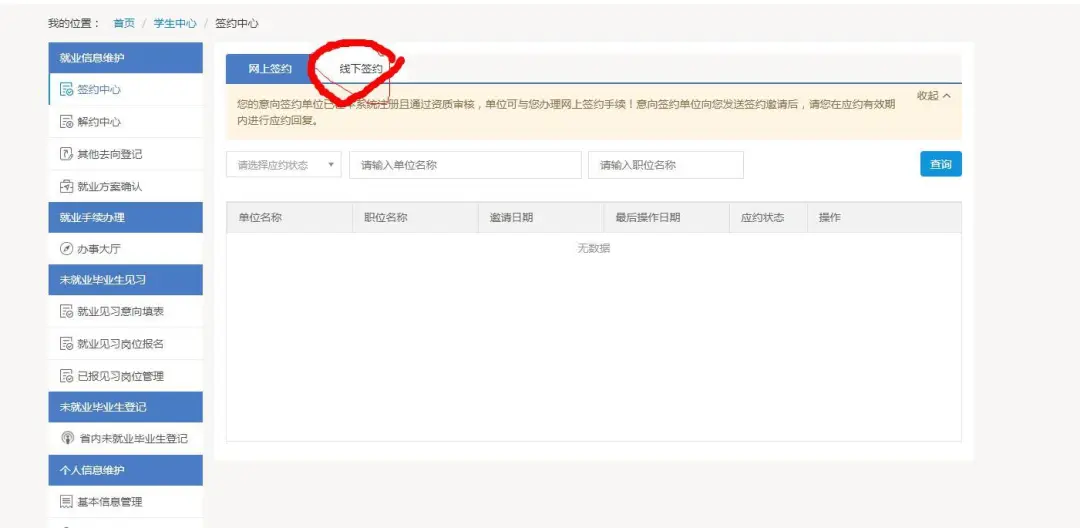
Task: Select the 网上签约 tab
Action: [x=270, y=68]
